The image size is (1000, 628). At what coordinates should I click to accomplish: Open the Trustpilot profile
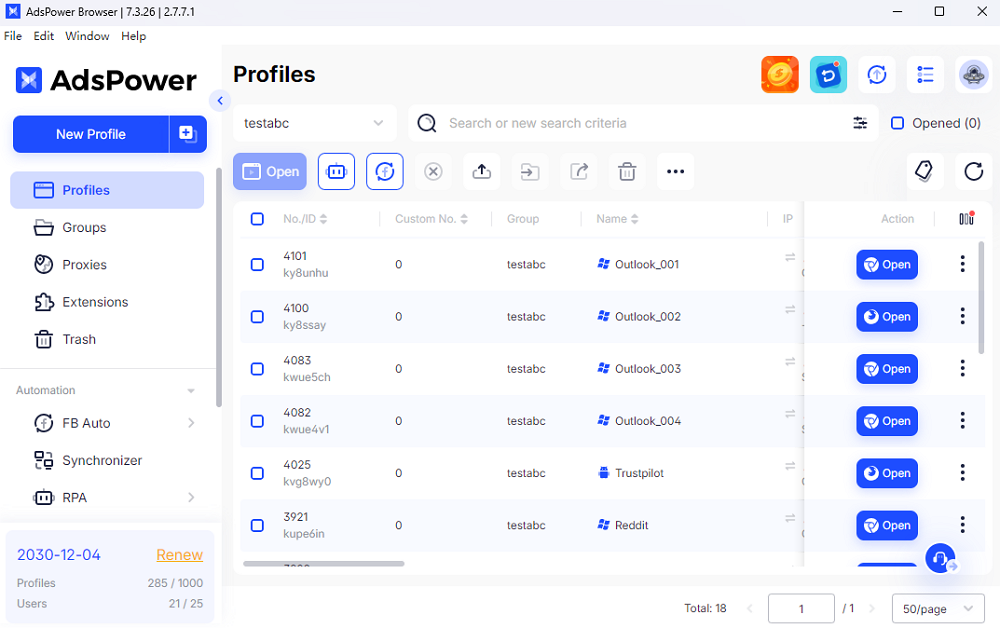coord(886,472)
